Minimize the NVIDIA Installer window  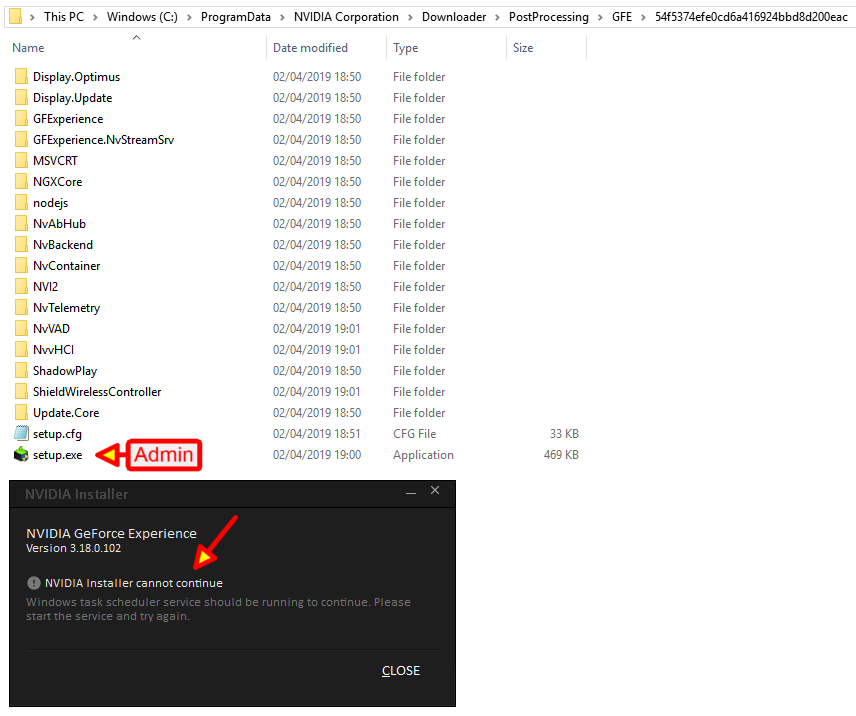(x=411, y=491)
